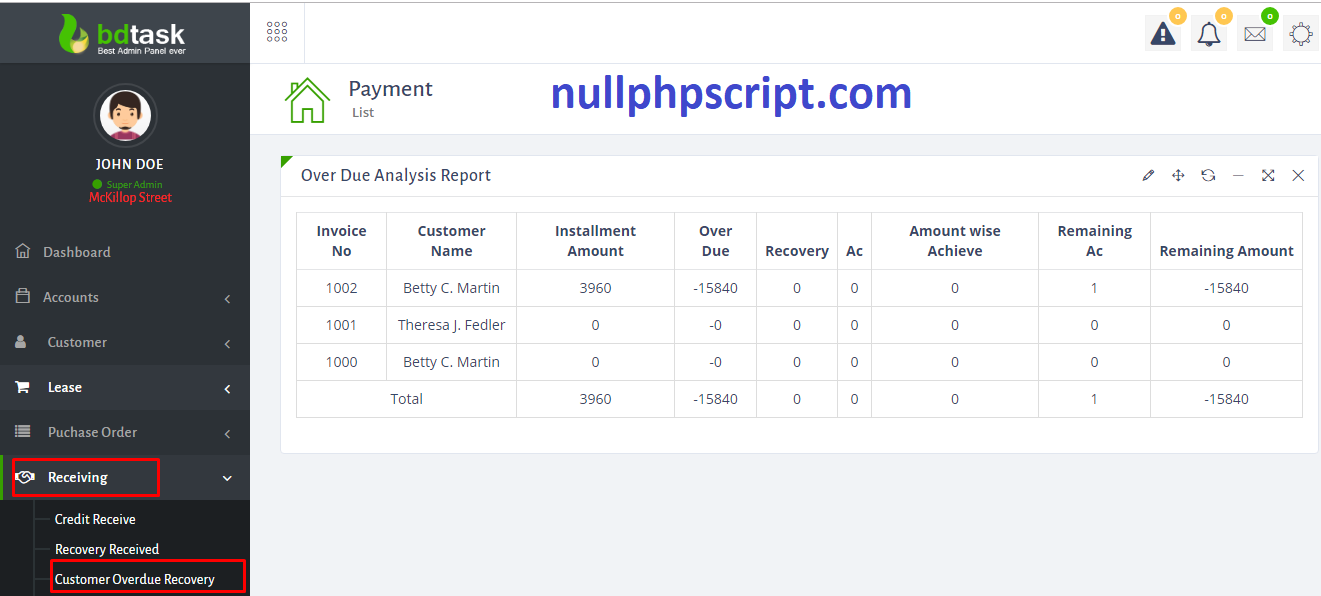Click the grid menu icon in top bar
The width and height of the screenshot is (1321, 596).
[277, 33]
